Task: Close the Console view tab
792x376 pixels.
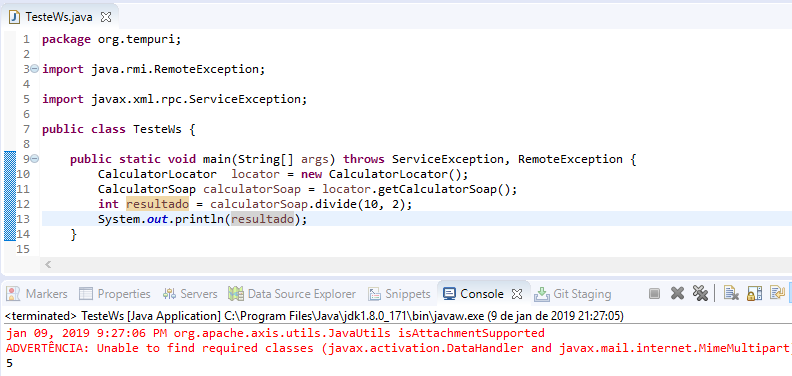Action: [x=516, y=294]
